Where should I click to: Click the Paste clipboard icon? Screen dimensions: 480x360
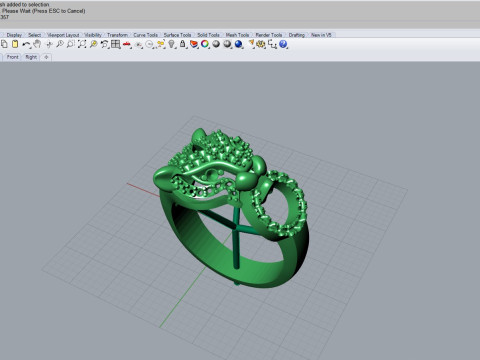click(15, 44)
